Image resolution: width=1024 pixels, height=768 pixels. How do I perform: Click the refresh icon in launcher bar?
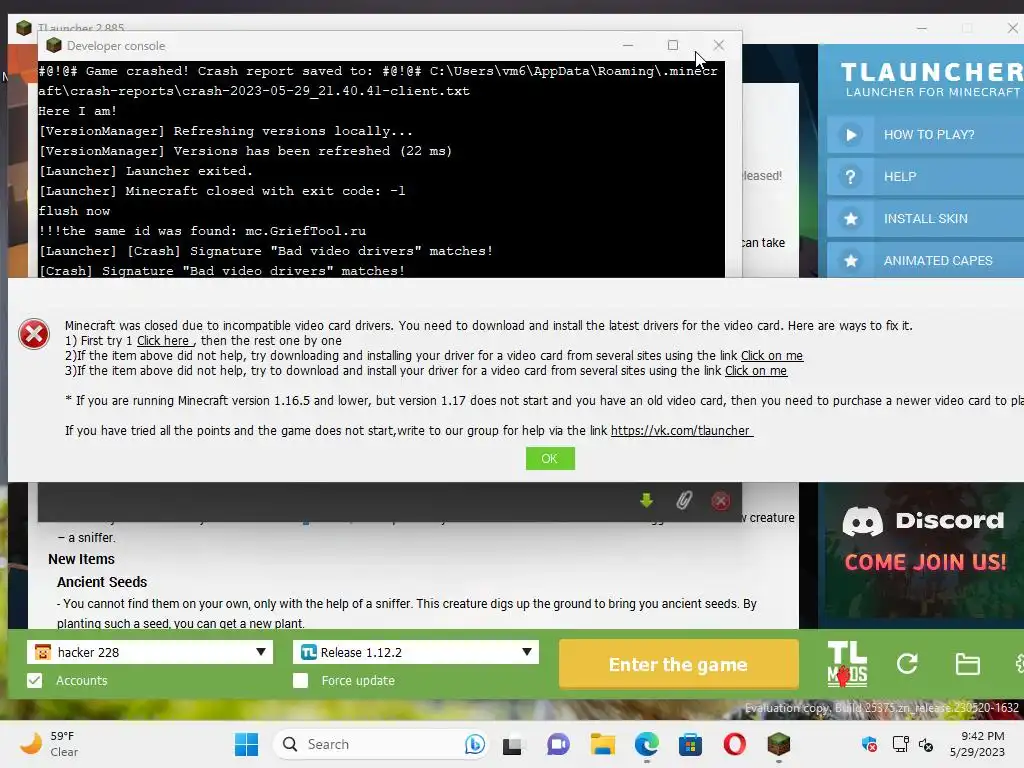coord(907,664)
